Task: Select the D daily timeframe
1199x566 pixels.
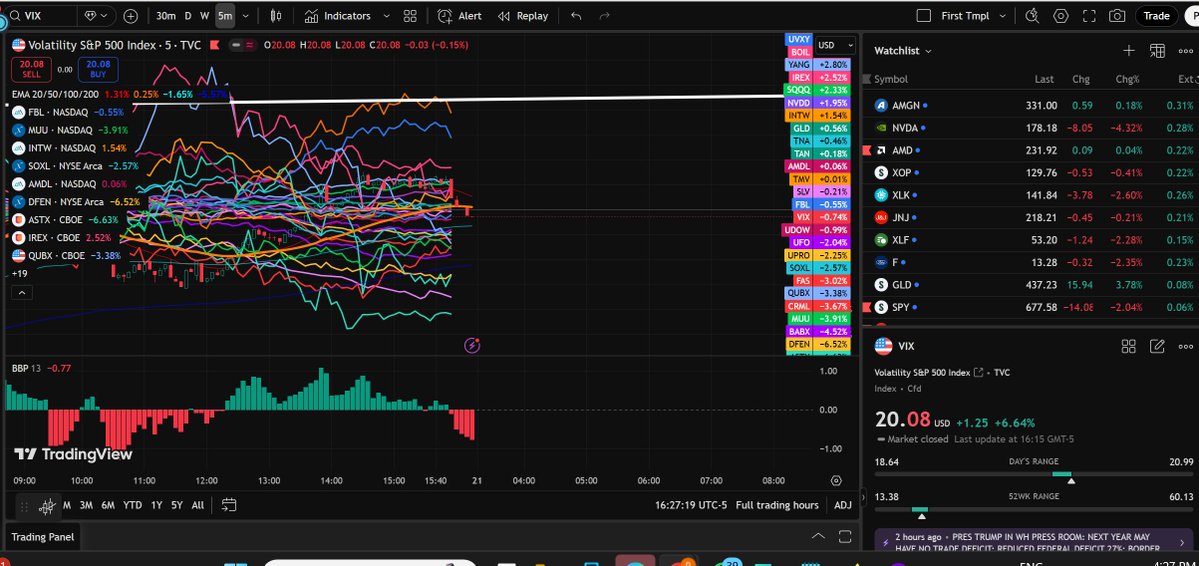Action: point(188,15)
